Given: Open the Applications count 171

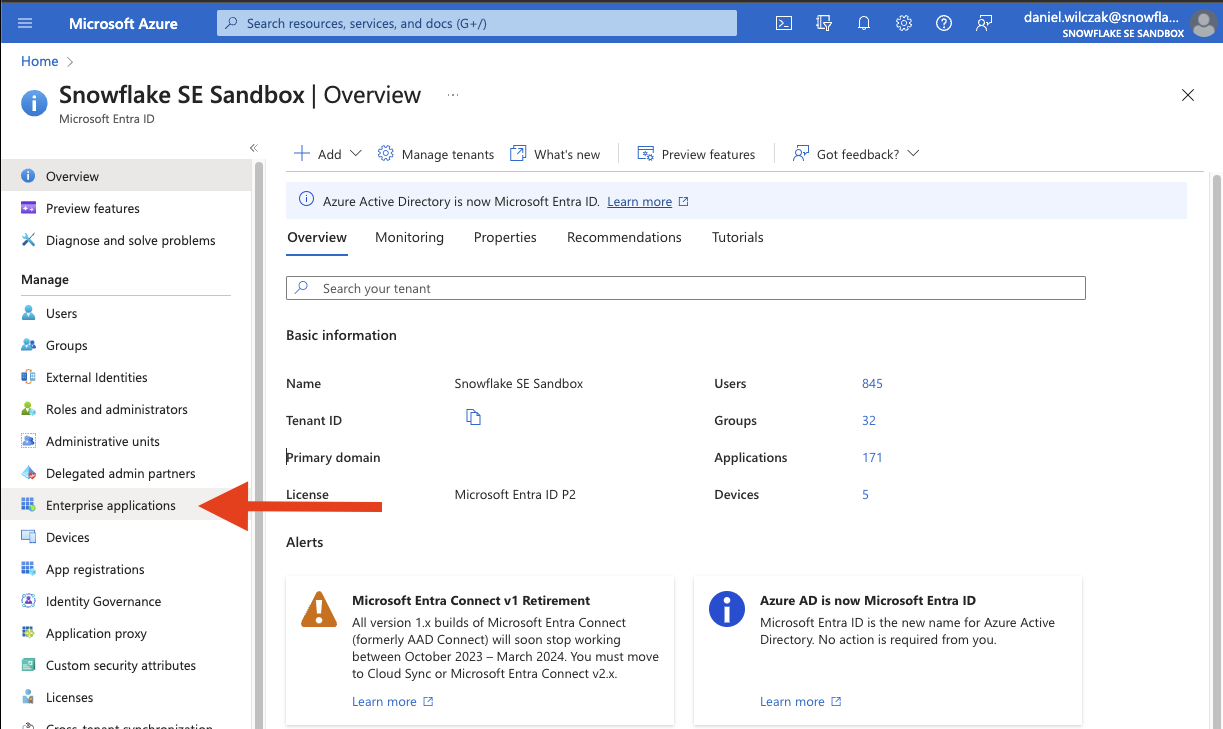Looking at the screenshot, I should [x=872, y=458].
